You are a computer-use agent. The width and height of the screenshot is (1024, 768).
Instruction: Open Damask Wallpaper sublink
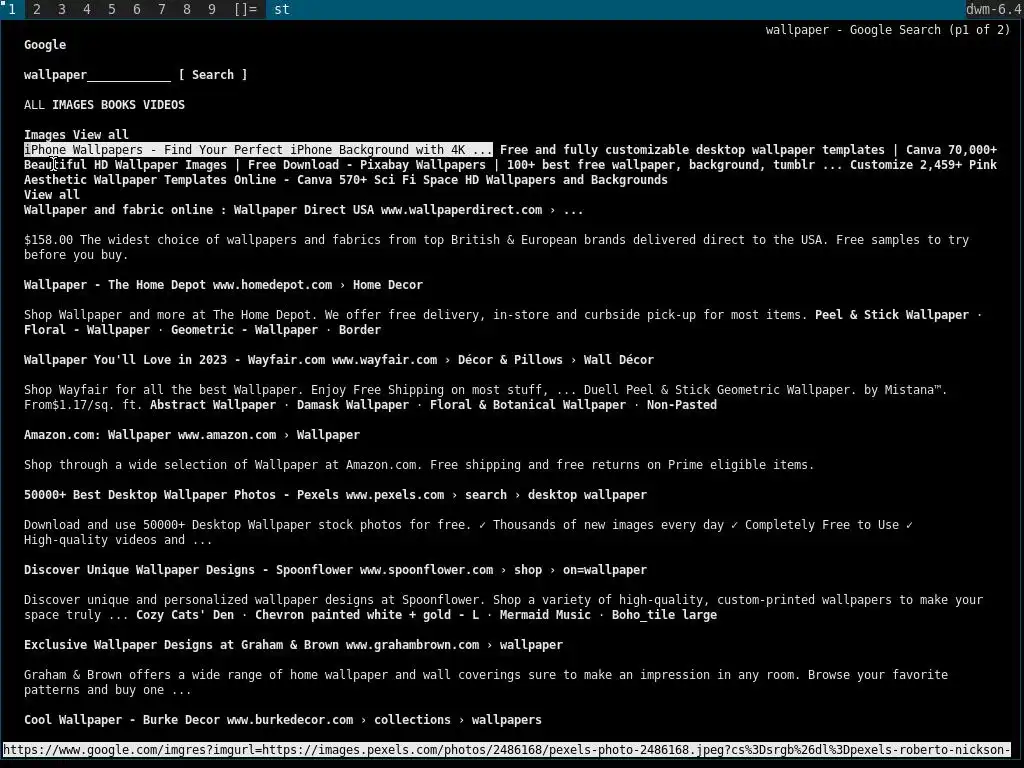click(353, 405)
